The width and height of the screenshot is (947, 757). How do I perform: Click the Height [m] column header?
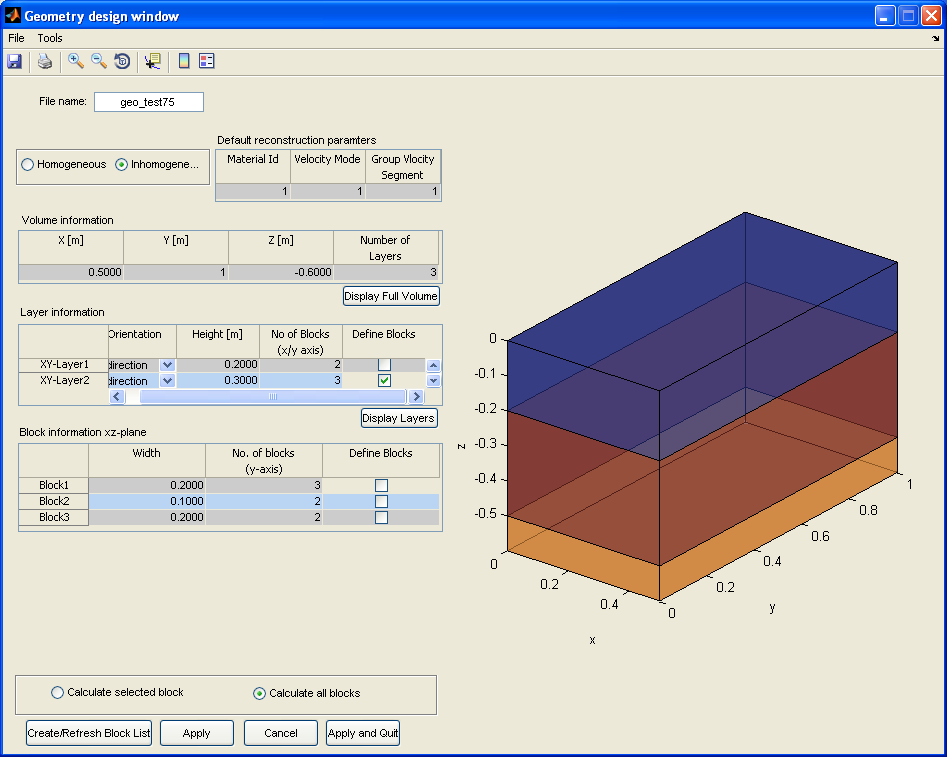pyautogui.click(x=217, y=342)
